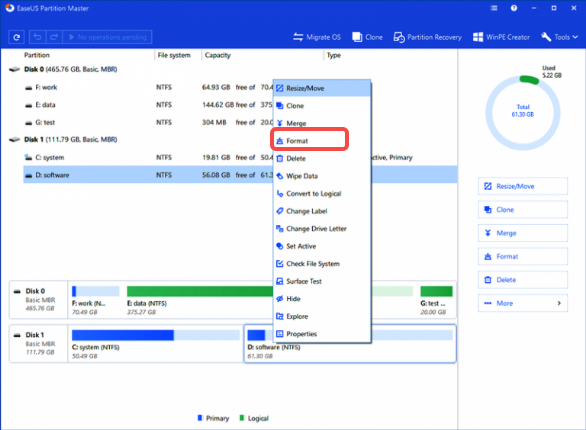Open the hamburger menu icon in title bar
The image size is (586, 430).
point(494,8)
